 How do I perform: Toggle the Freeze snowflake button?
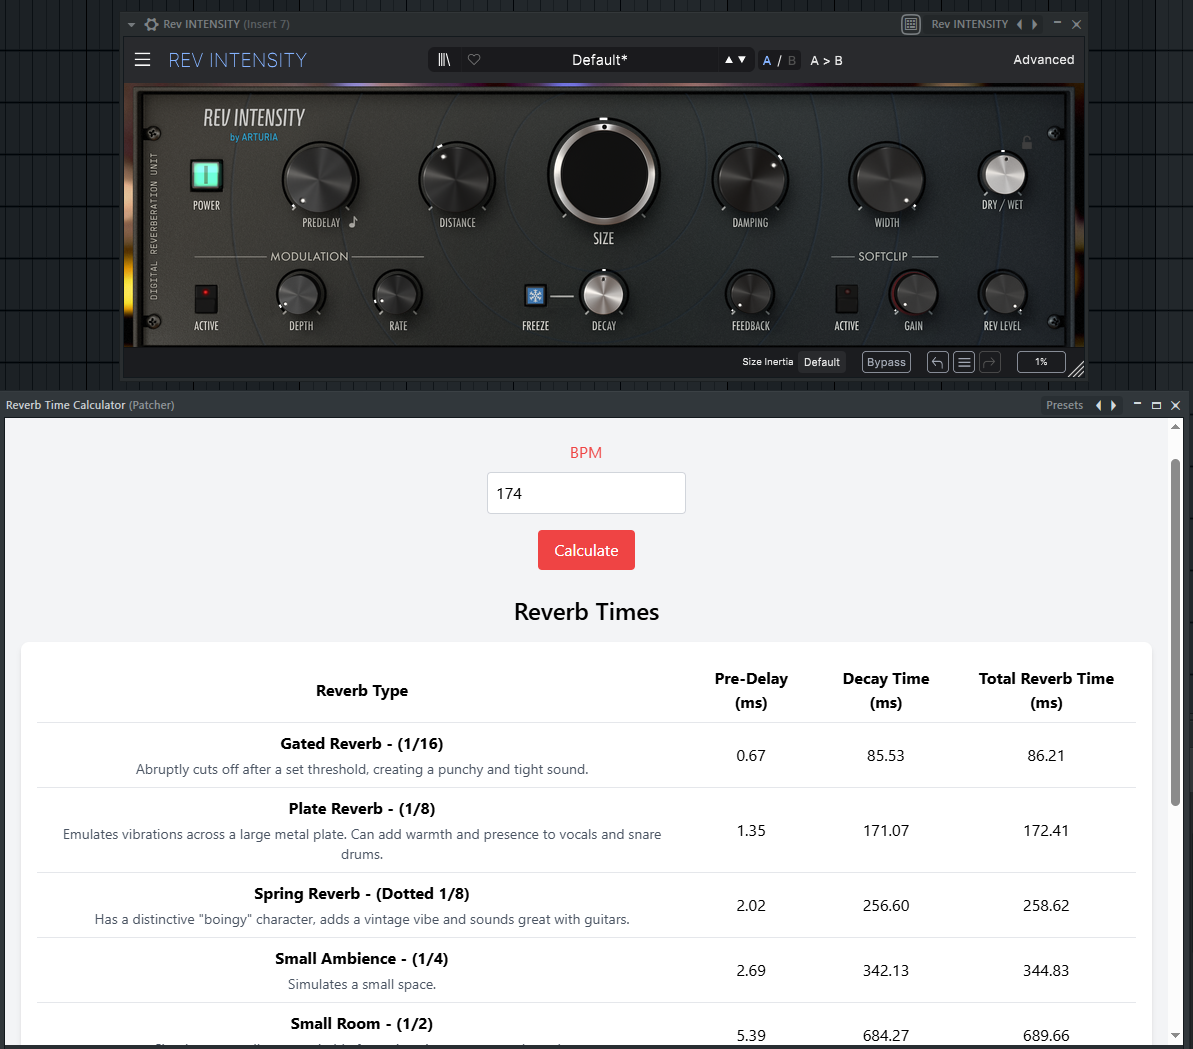(x=536, y=295)
